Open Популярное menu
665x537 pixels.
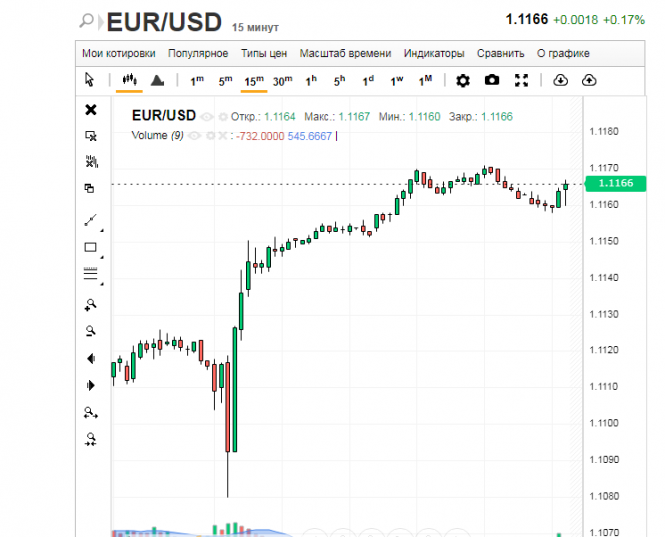click(x=198, y=53)
